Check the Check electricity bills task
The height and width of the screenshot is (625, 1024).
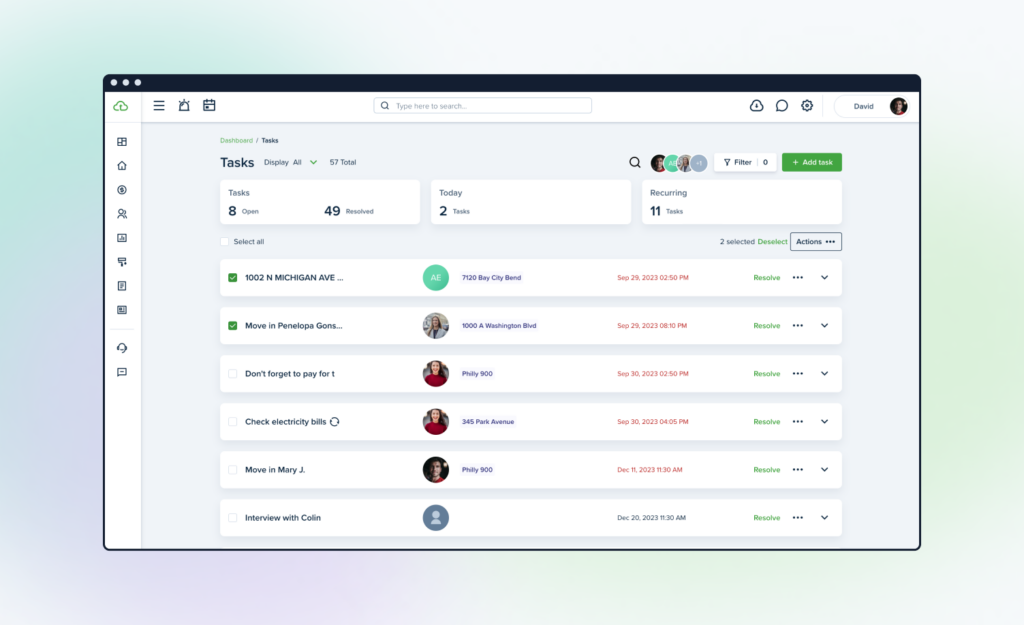tap(232, 421)
